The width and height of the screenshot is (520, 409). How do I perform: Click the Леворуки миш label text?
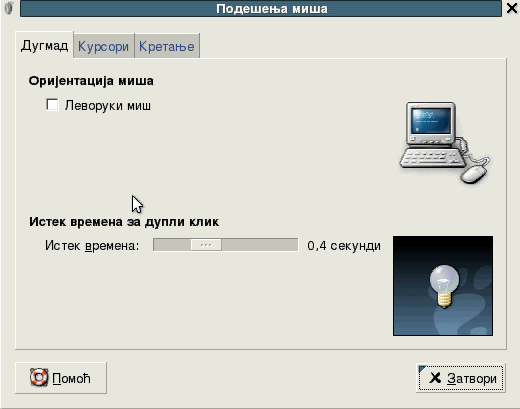pyautogui.click(x=108, y=106)
